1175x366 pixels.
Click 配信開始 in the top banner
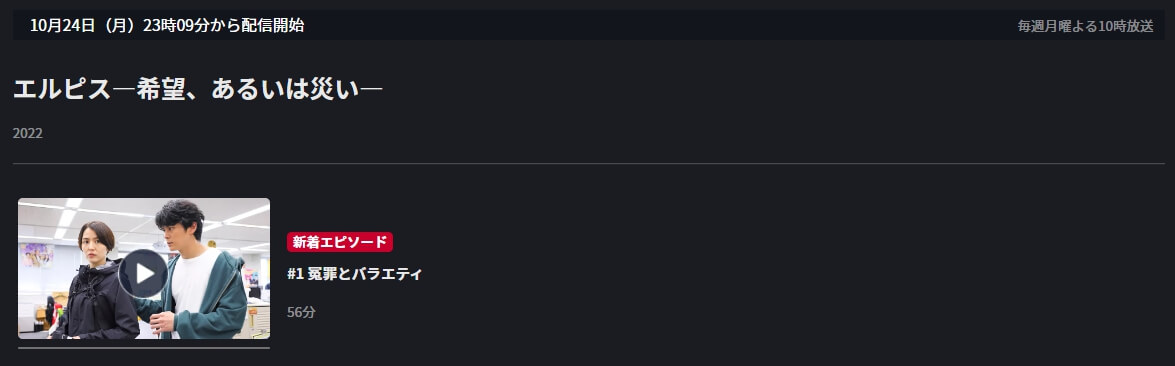[273, 25]
